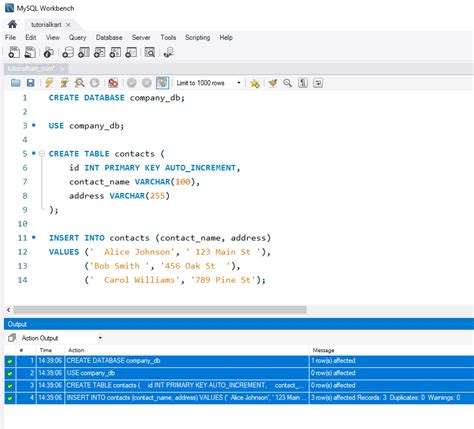Image resolution: width=474 pixels, height=429 pixels.
Task: Open the Inspector for selected object
Action: [x=49, y=52]
